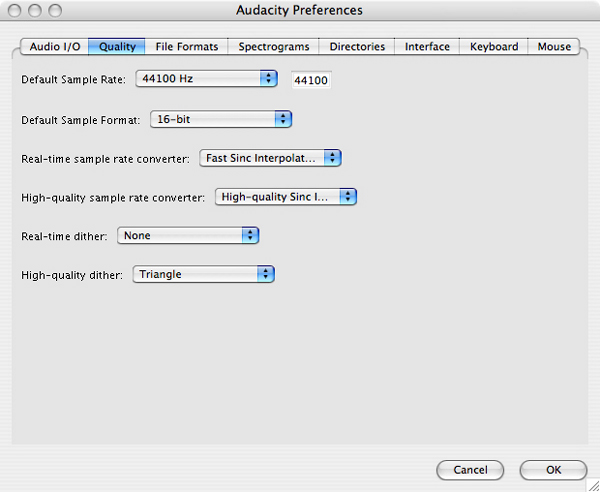Open the Default Sample Rate dropdown
The image size is (600, 492).
pos(207,79)
